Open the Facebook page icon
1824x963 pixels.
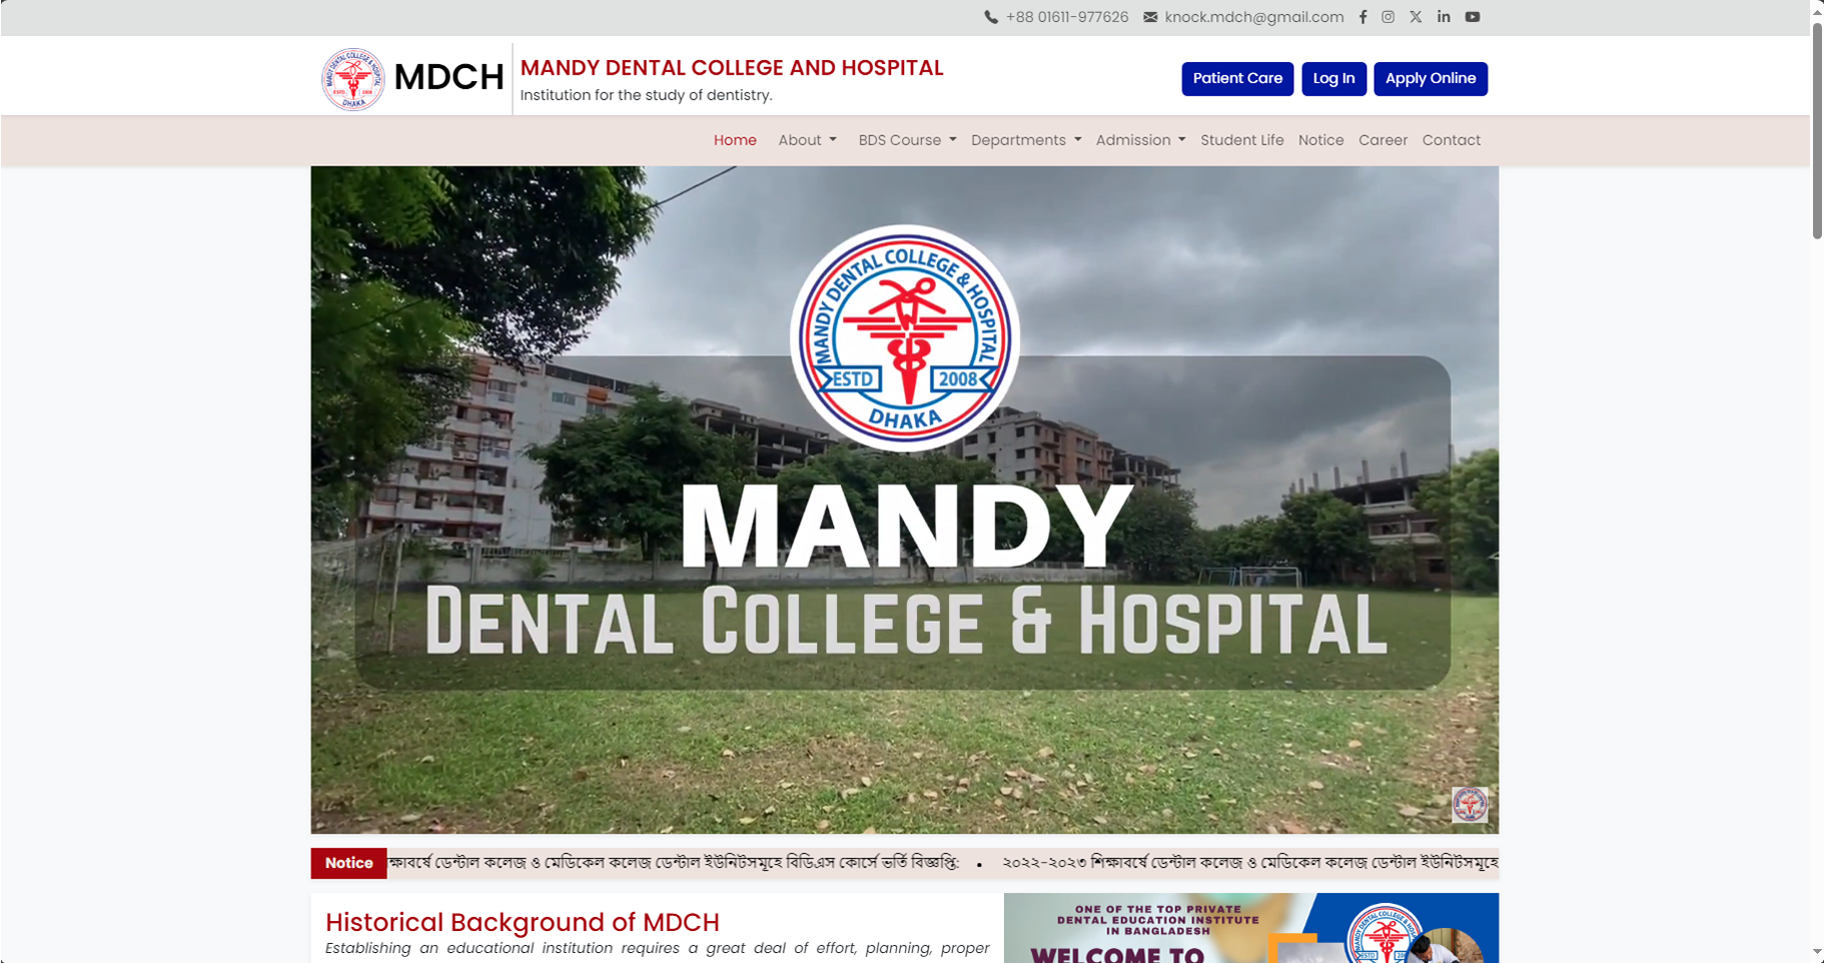[1363, 17]
